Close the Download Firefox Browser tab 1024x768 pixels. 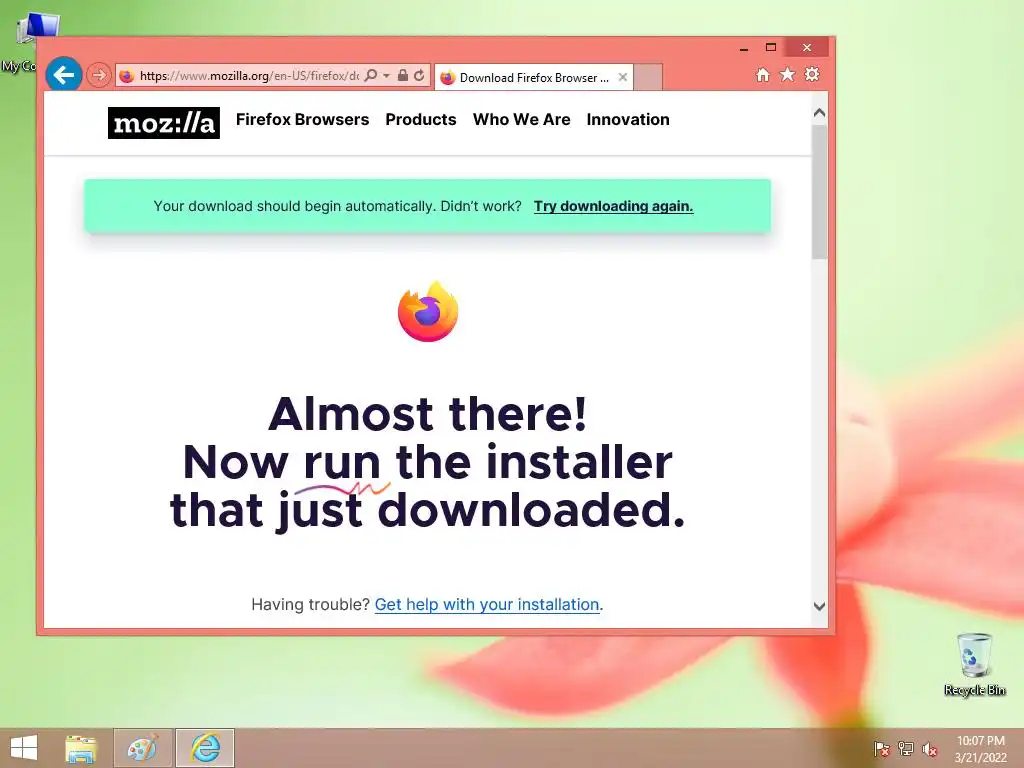coord(623,77)
